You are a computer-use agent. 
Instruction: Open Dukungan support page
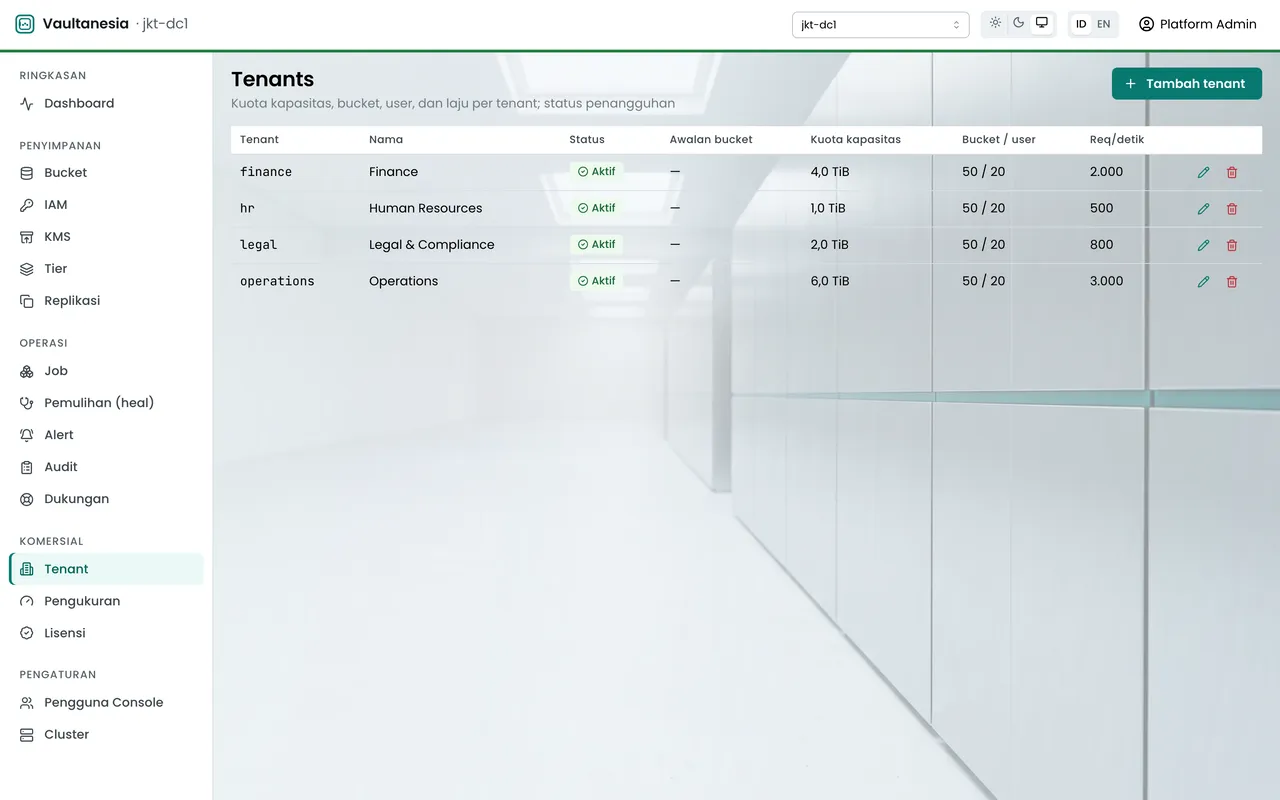pos(106,499)
